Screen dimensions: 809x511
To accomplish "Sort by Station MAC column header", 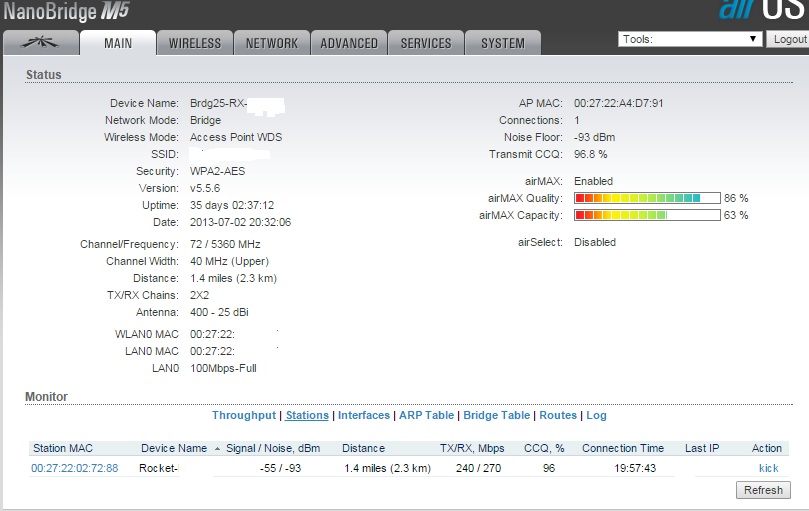I will [x=62, y=448].
